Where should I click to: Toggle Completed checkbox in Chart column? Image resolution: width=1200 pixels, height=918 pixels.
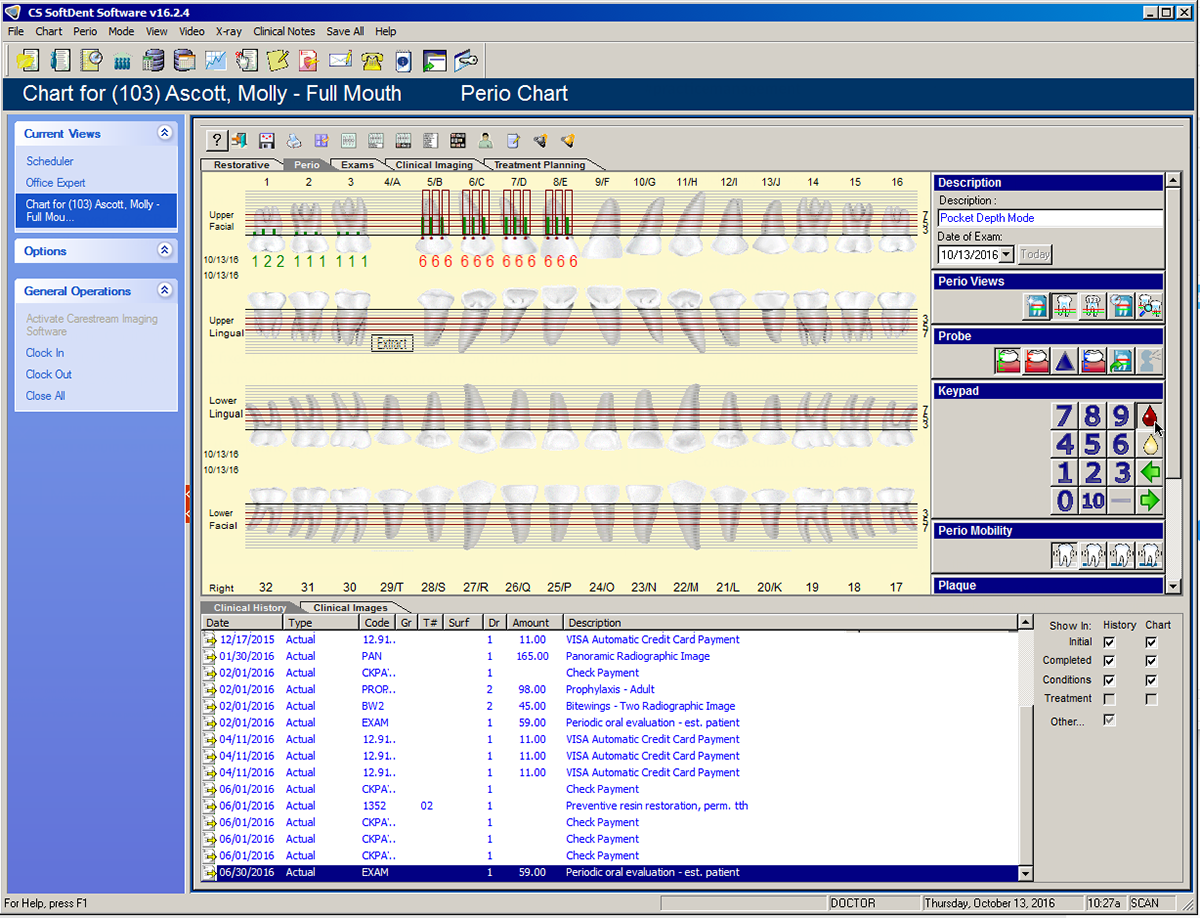pos(1151,661)
